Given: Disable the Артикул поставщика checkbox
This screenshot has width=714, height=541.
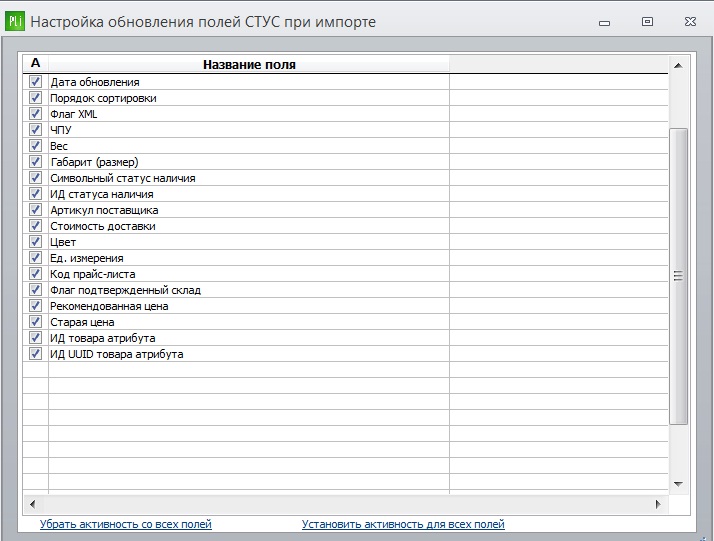Looking at the screenshot, I should tap(35, 209).
